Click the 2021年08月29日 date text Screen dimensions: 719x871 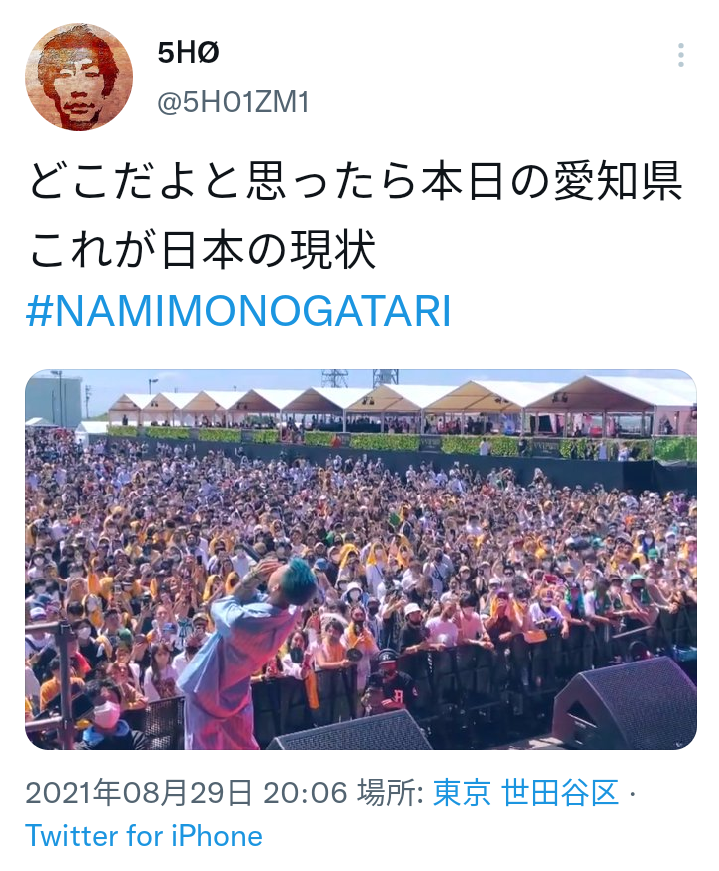138,792
